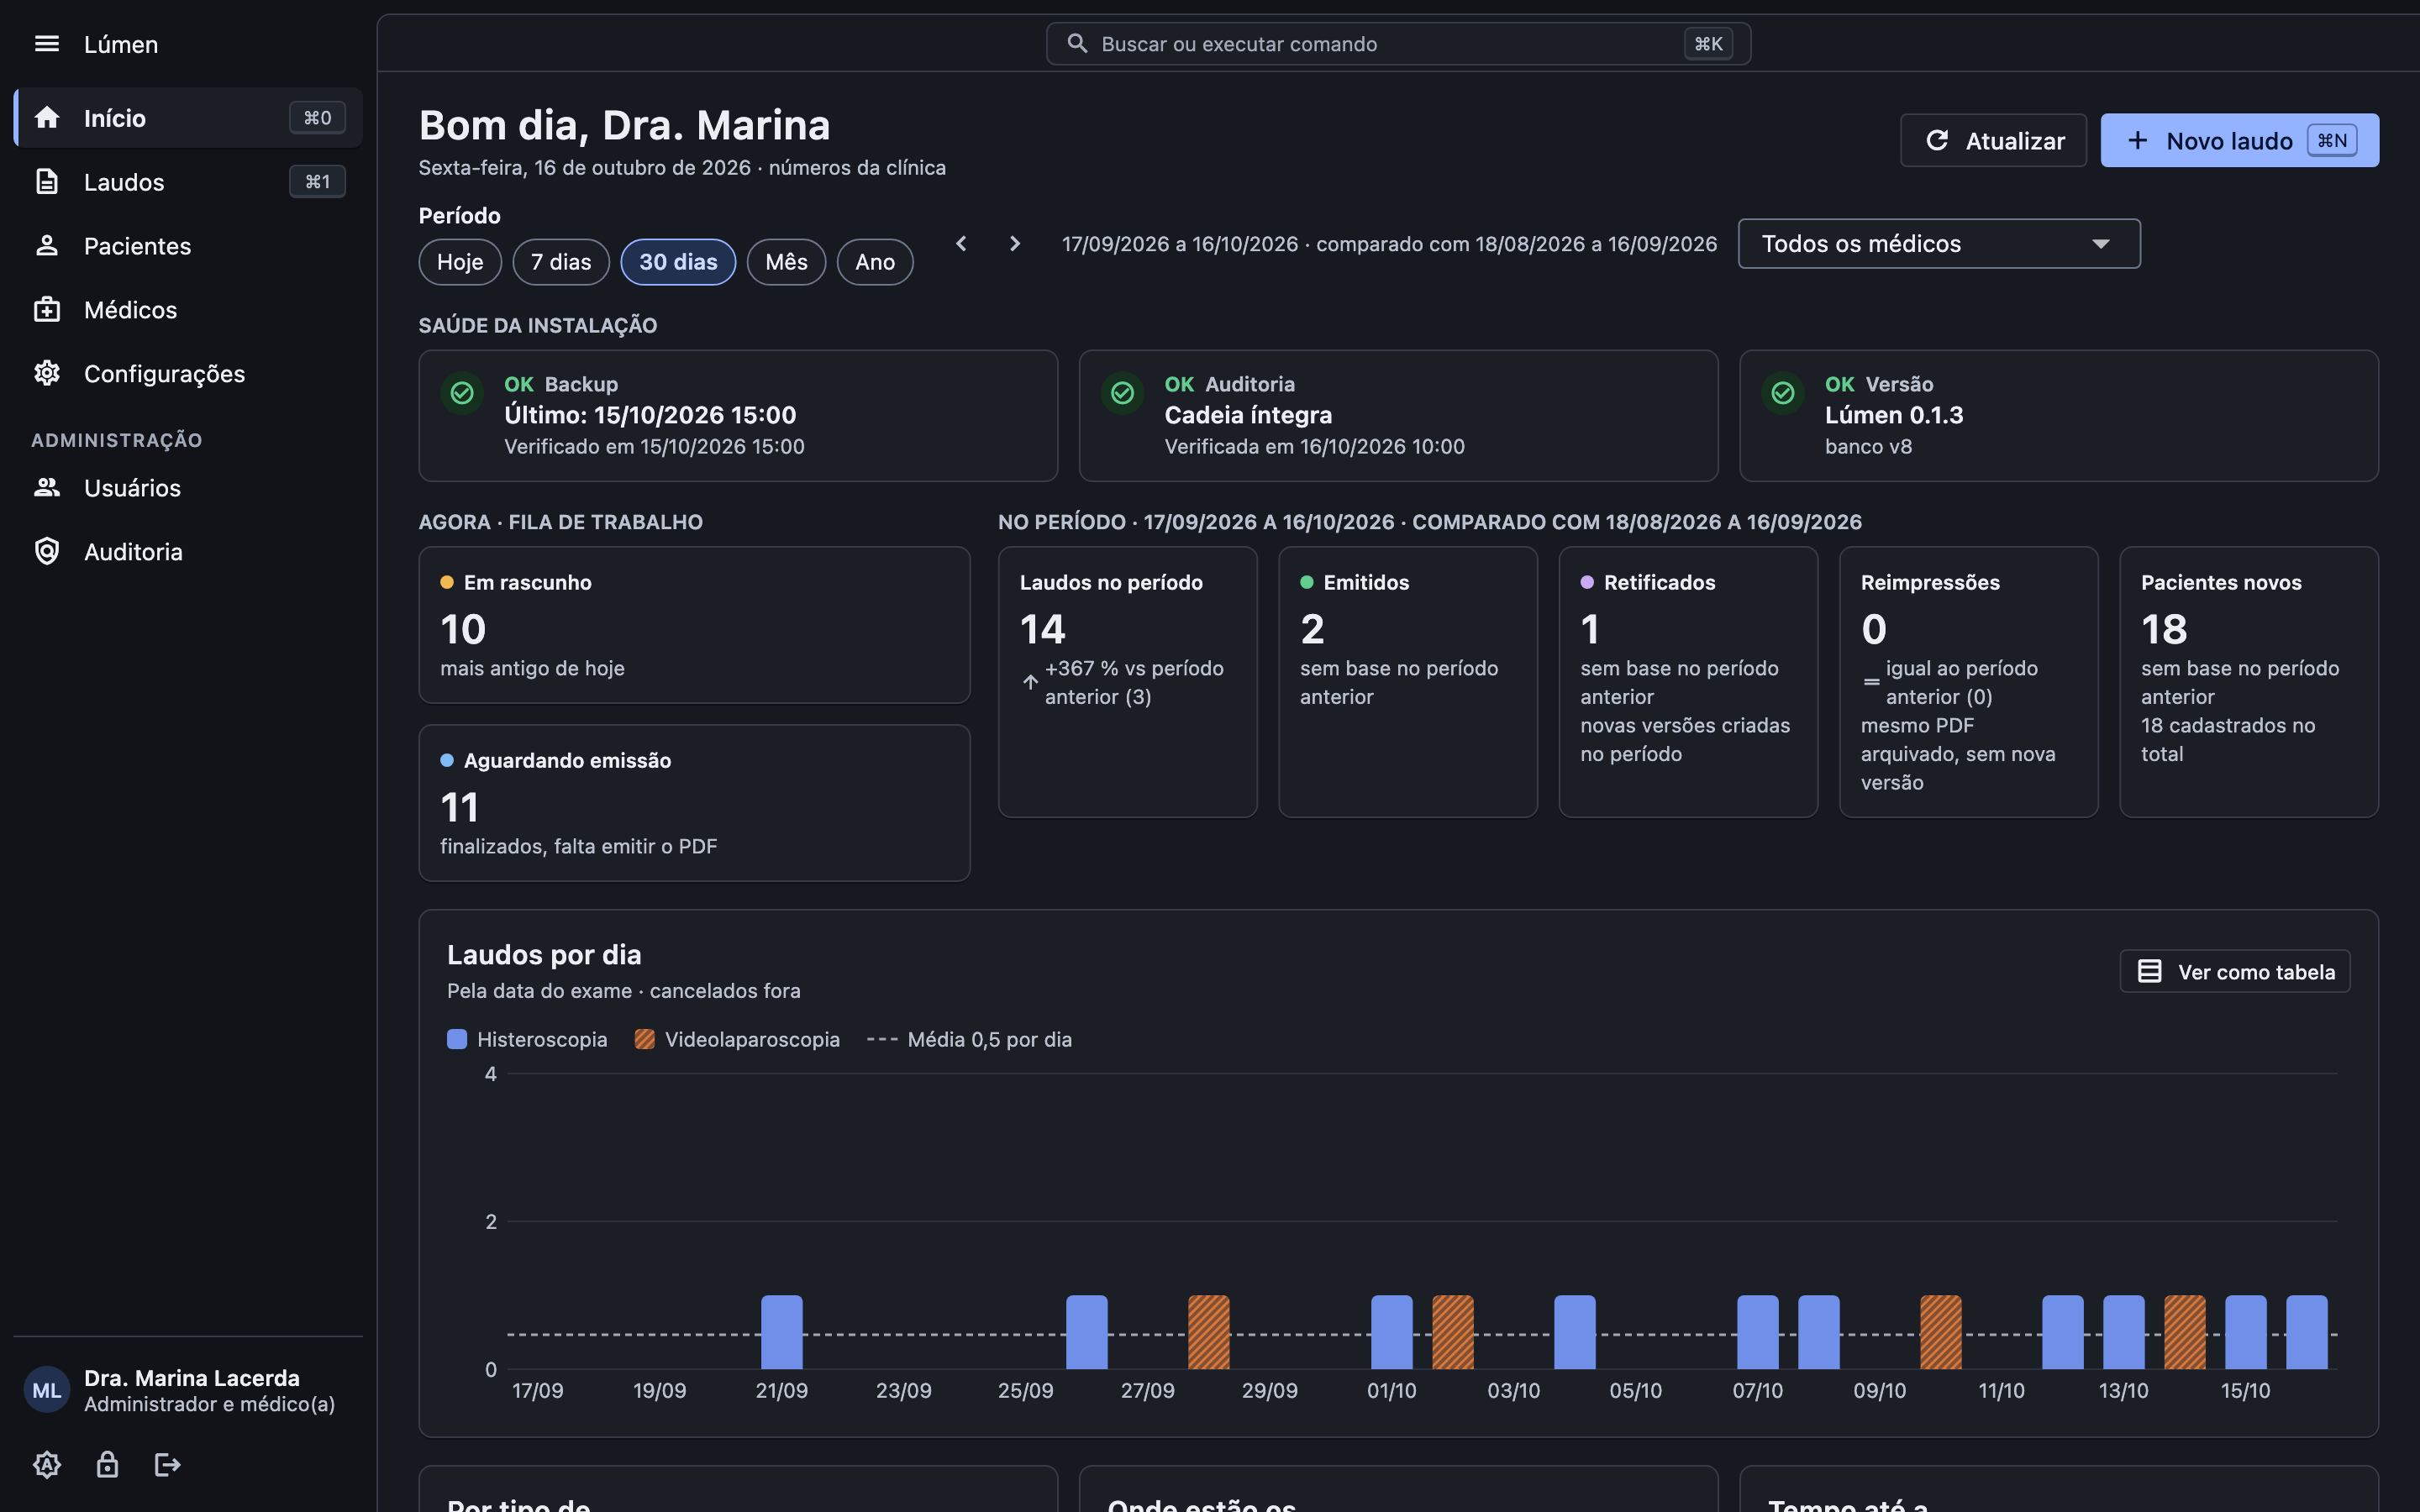Viewport: 2420px width, 1512px height.
Task: Click the Média 0,5 por dia legend
Action: (969, 1039)
